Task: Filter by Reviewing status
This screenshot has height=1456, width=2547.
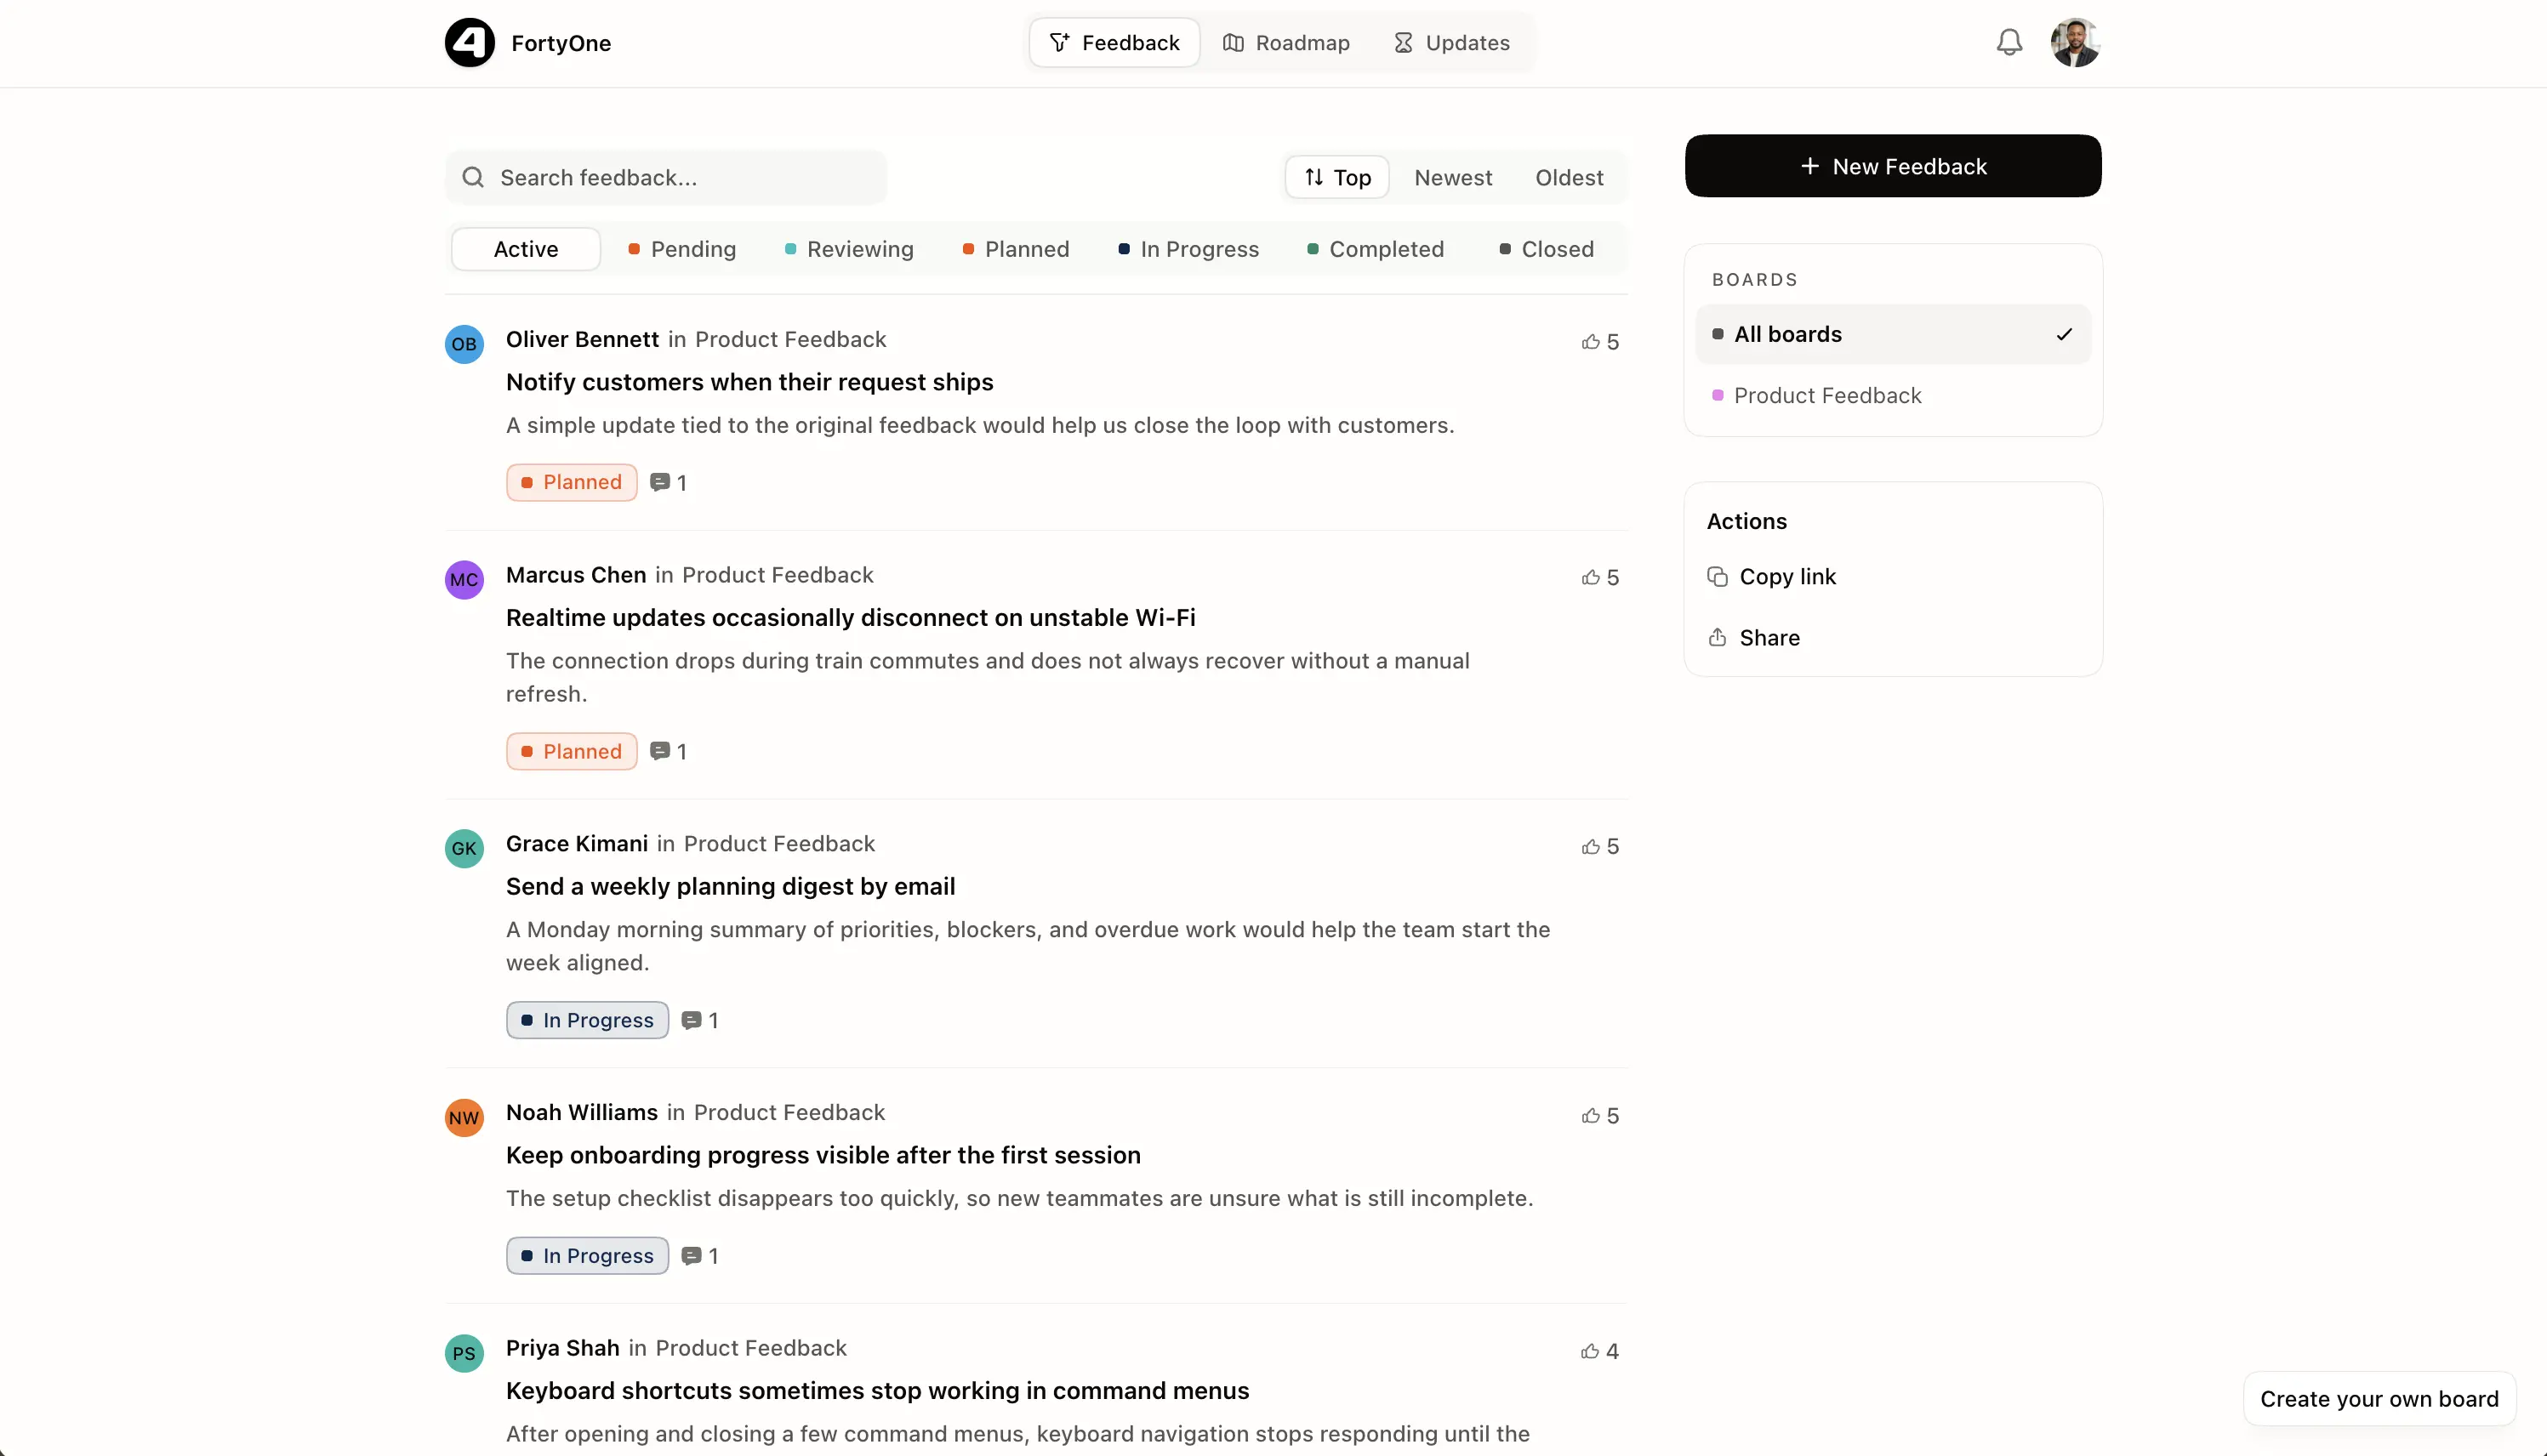Action: click(x=849, y=249)
